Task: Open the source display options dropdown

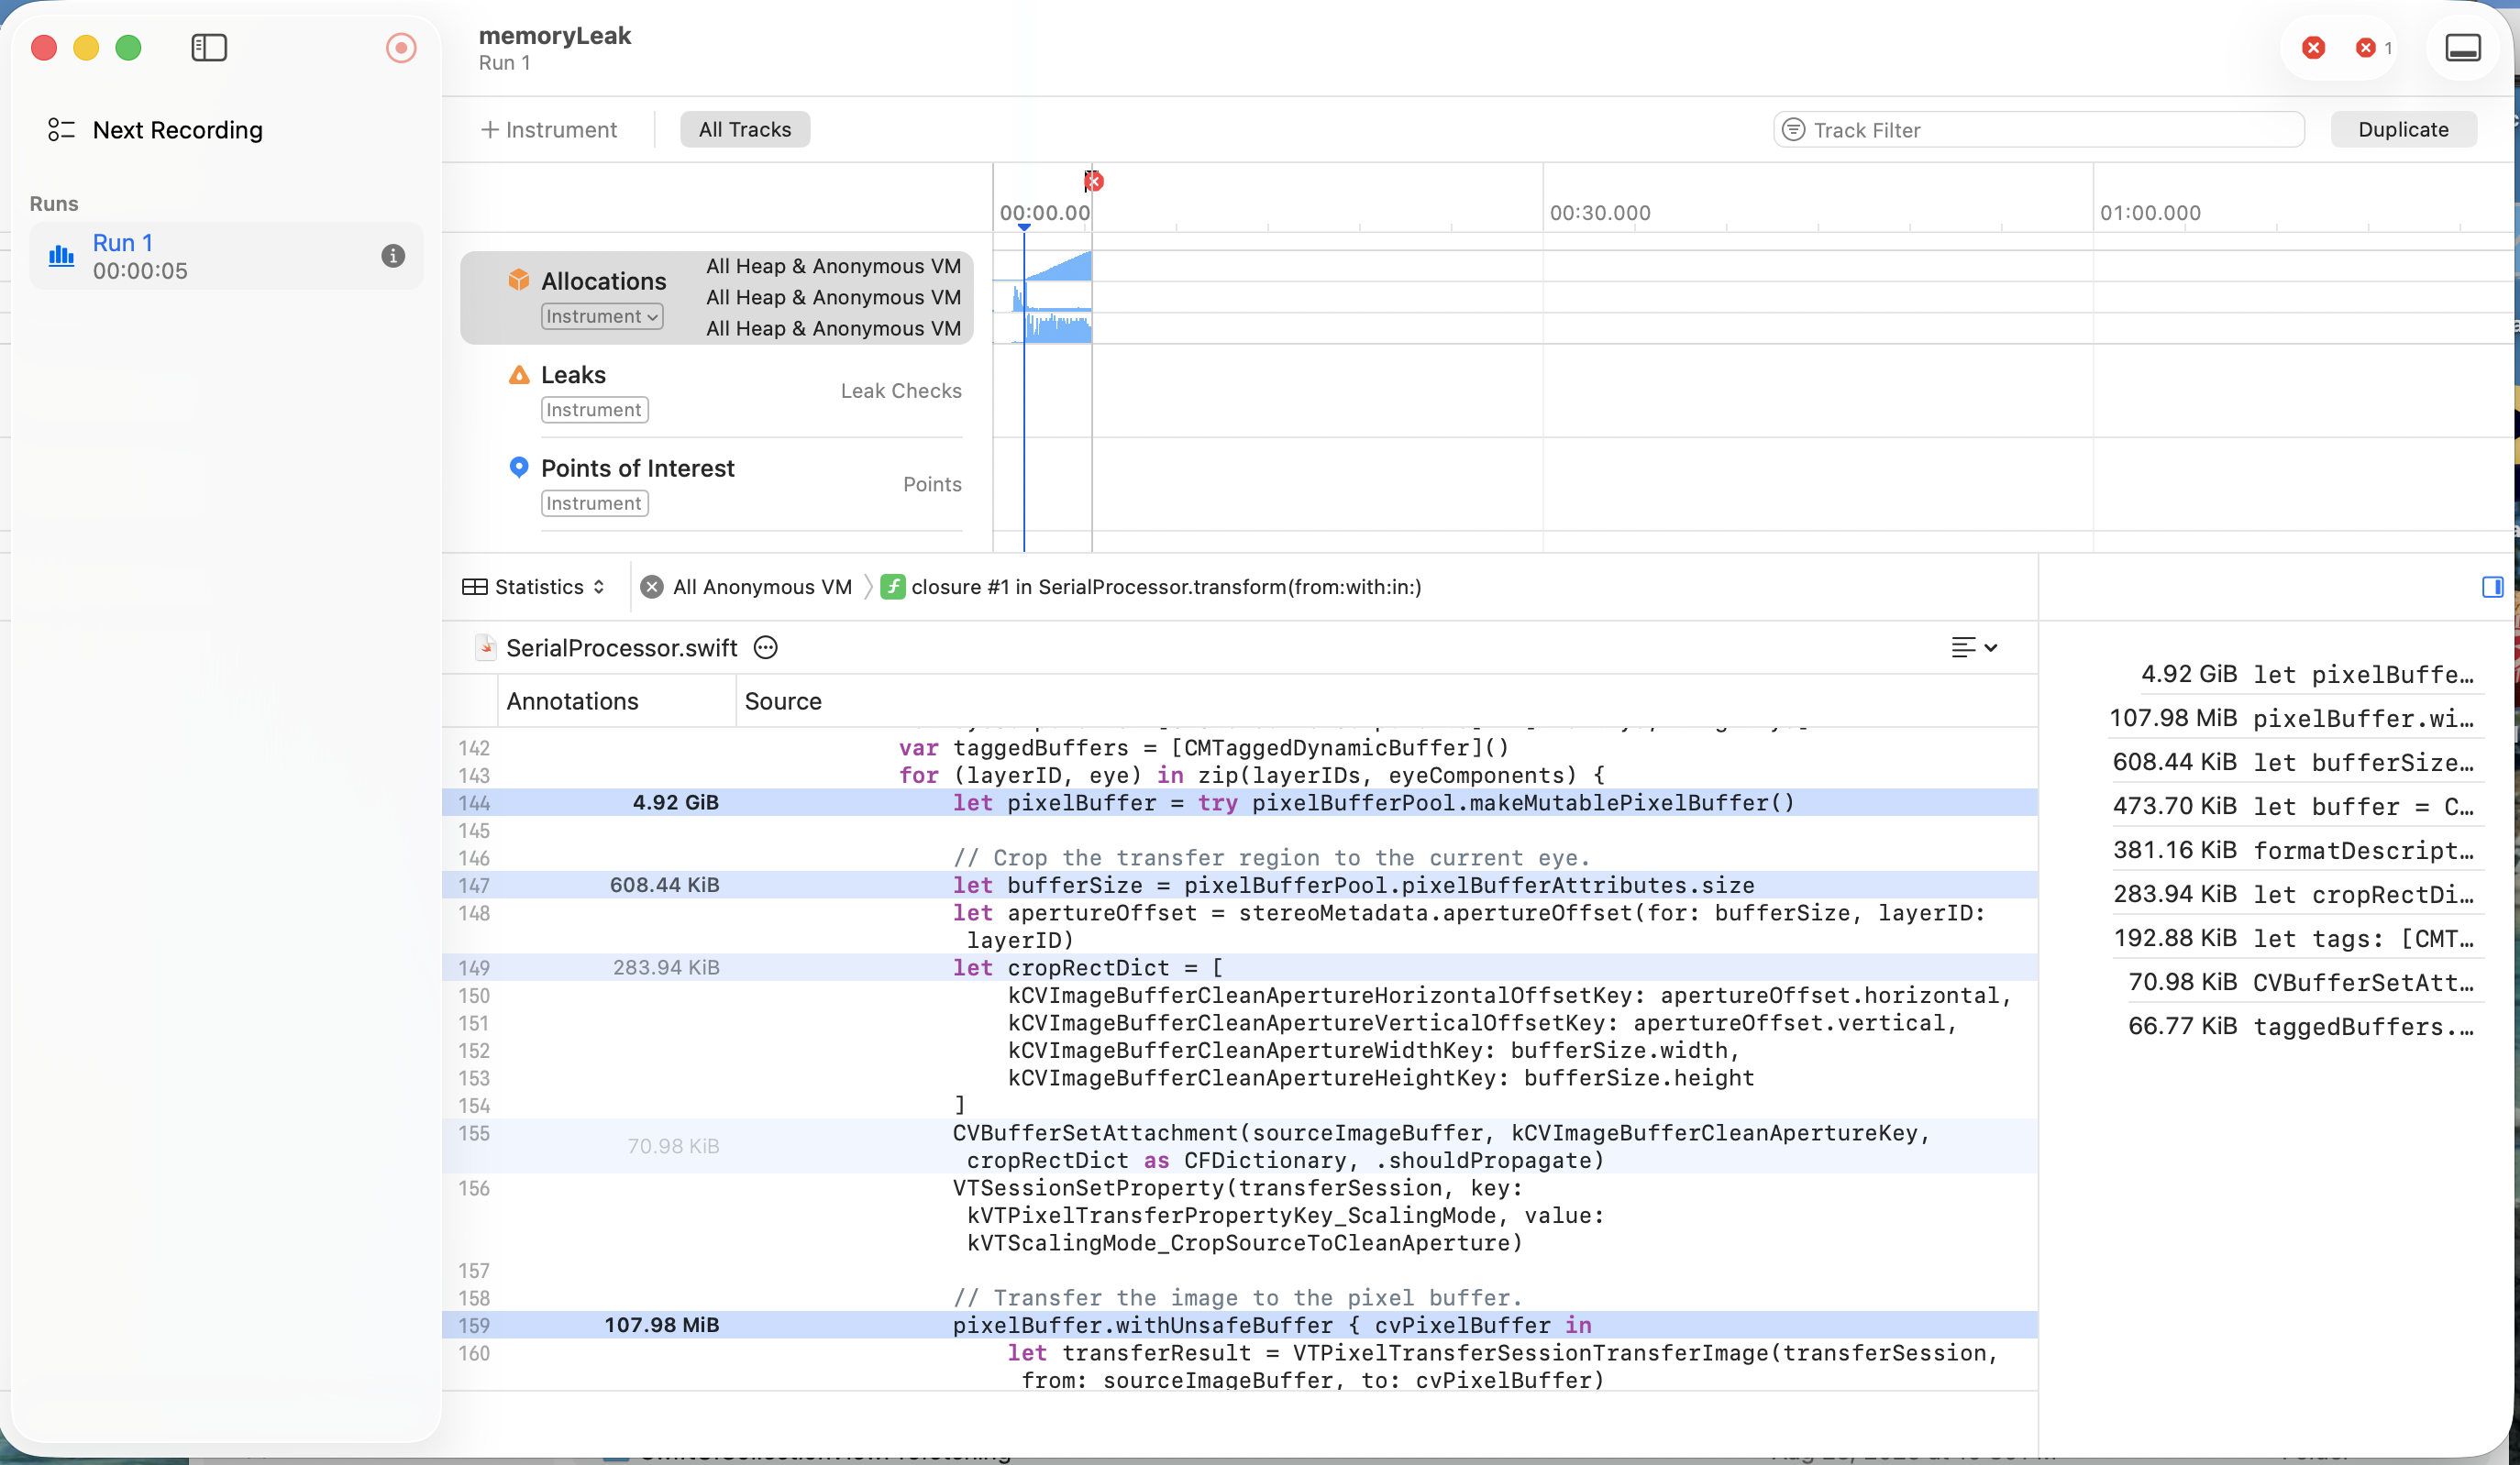Action: [1974, 648]
